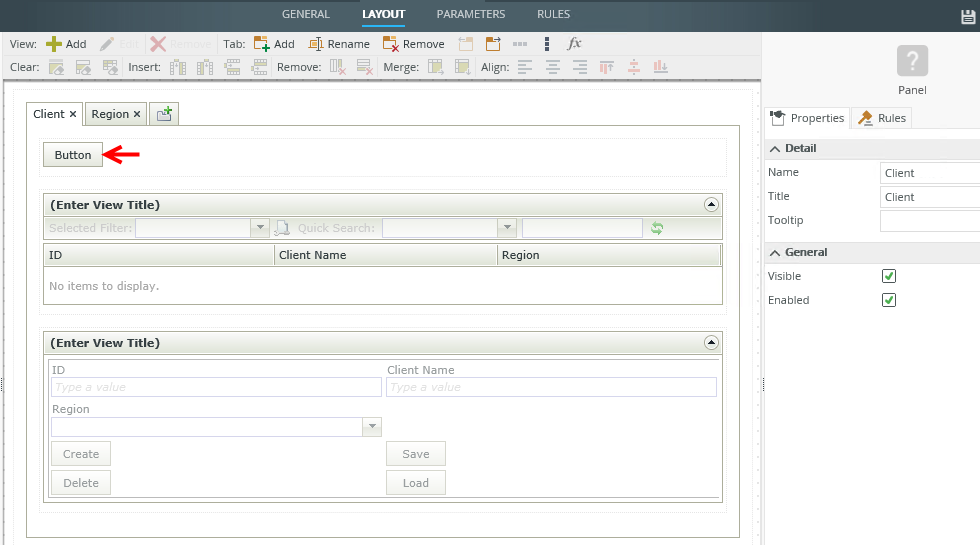Collapse the first view title panel
Screen dimensions: 980x545
[x=711, y=204]
